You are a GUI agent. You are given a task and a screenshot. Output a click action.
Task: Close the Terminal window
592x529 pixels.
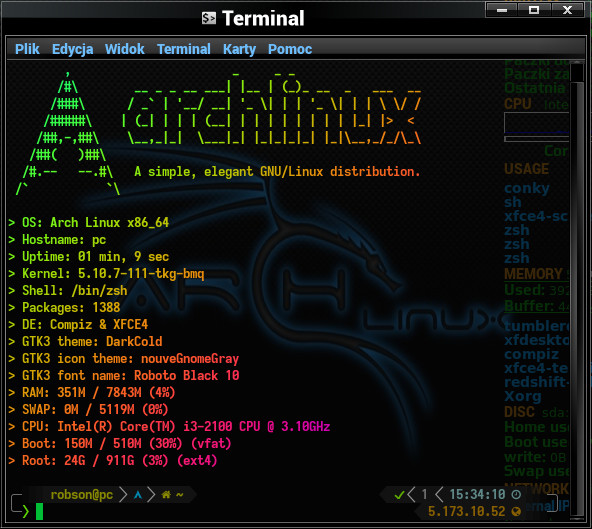tap(567, 10)
